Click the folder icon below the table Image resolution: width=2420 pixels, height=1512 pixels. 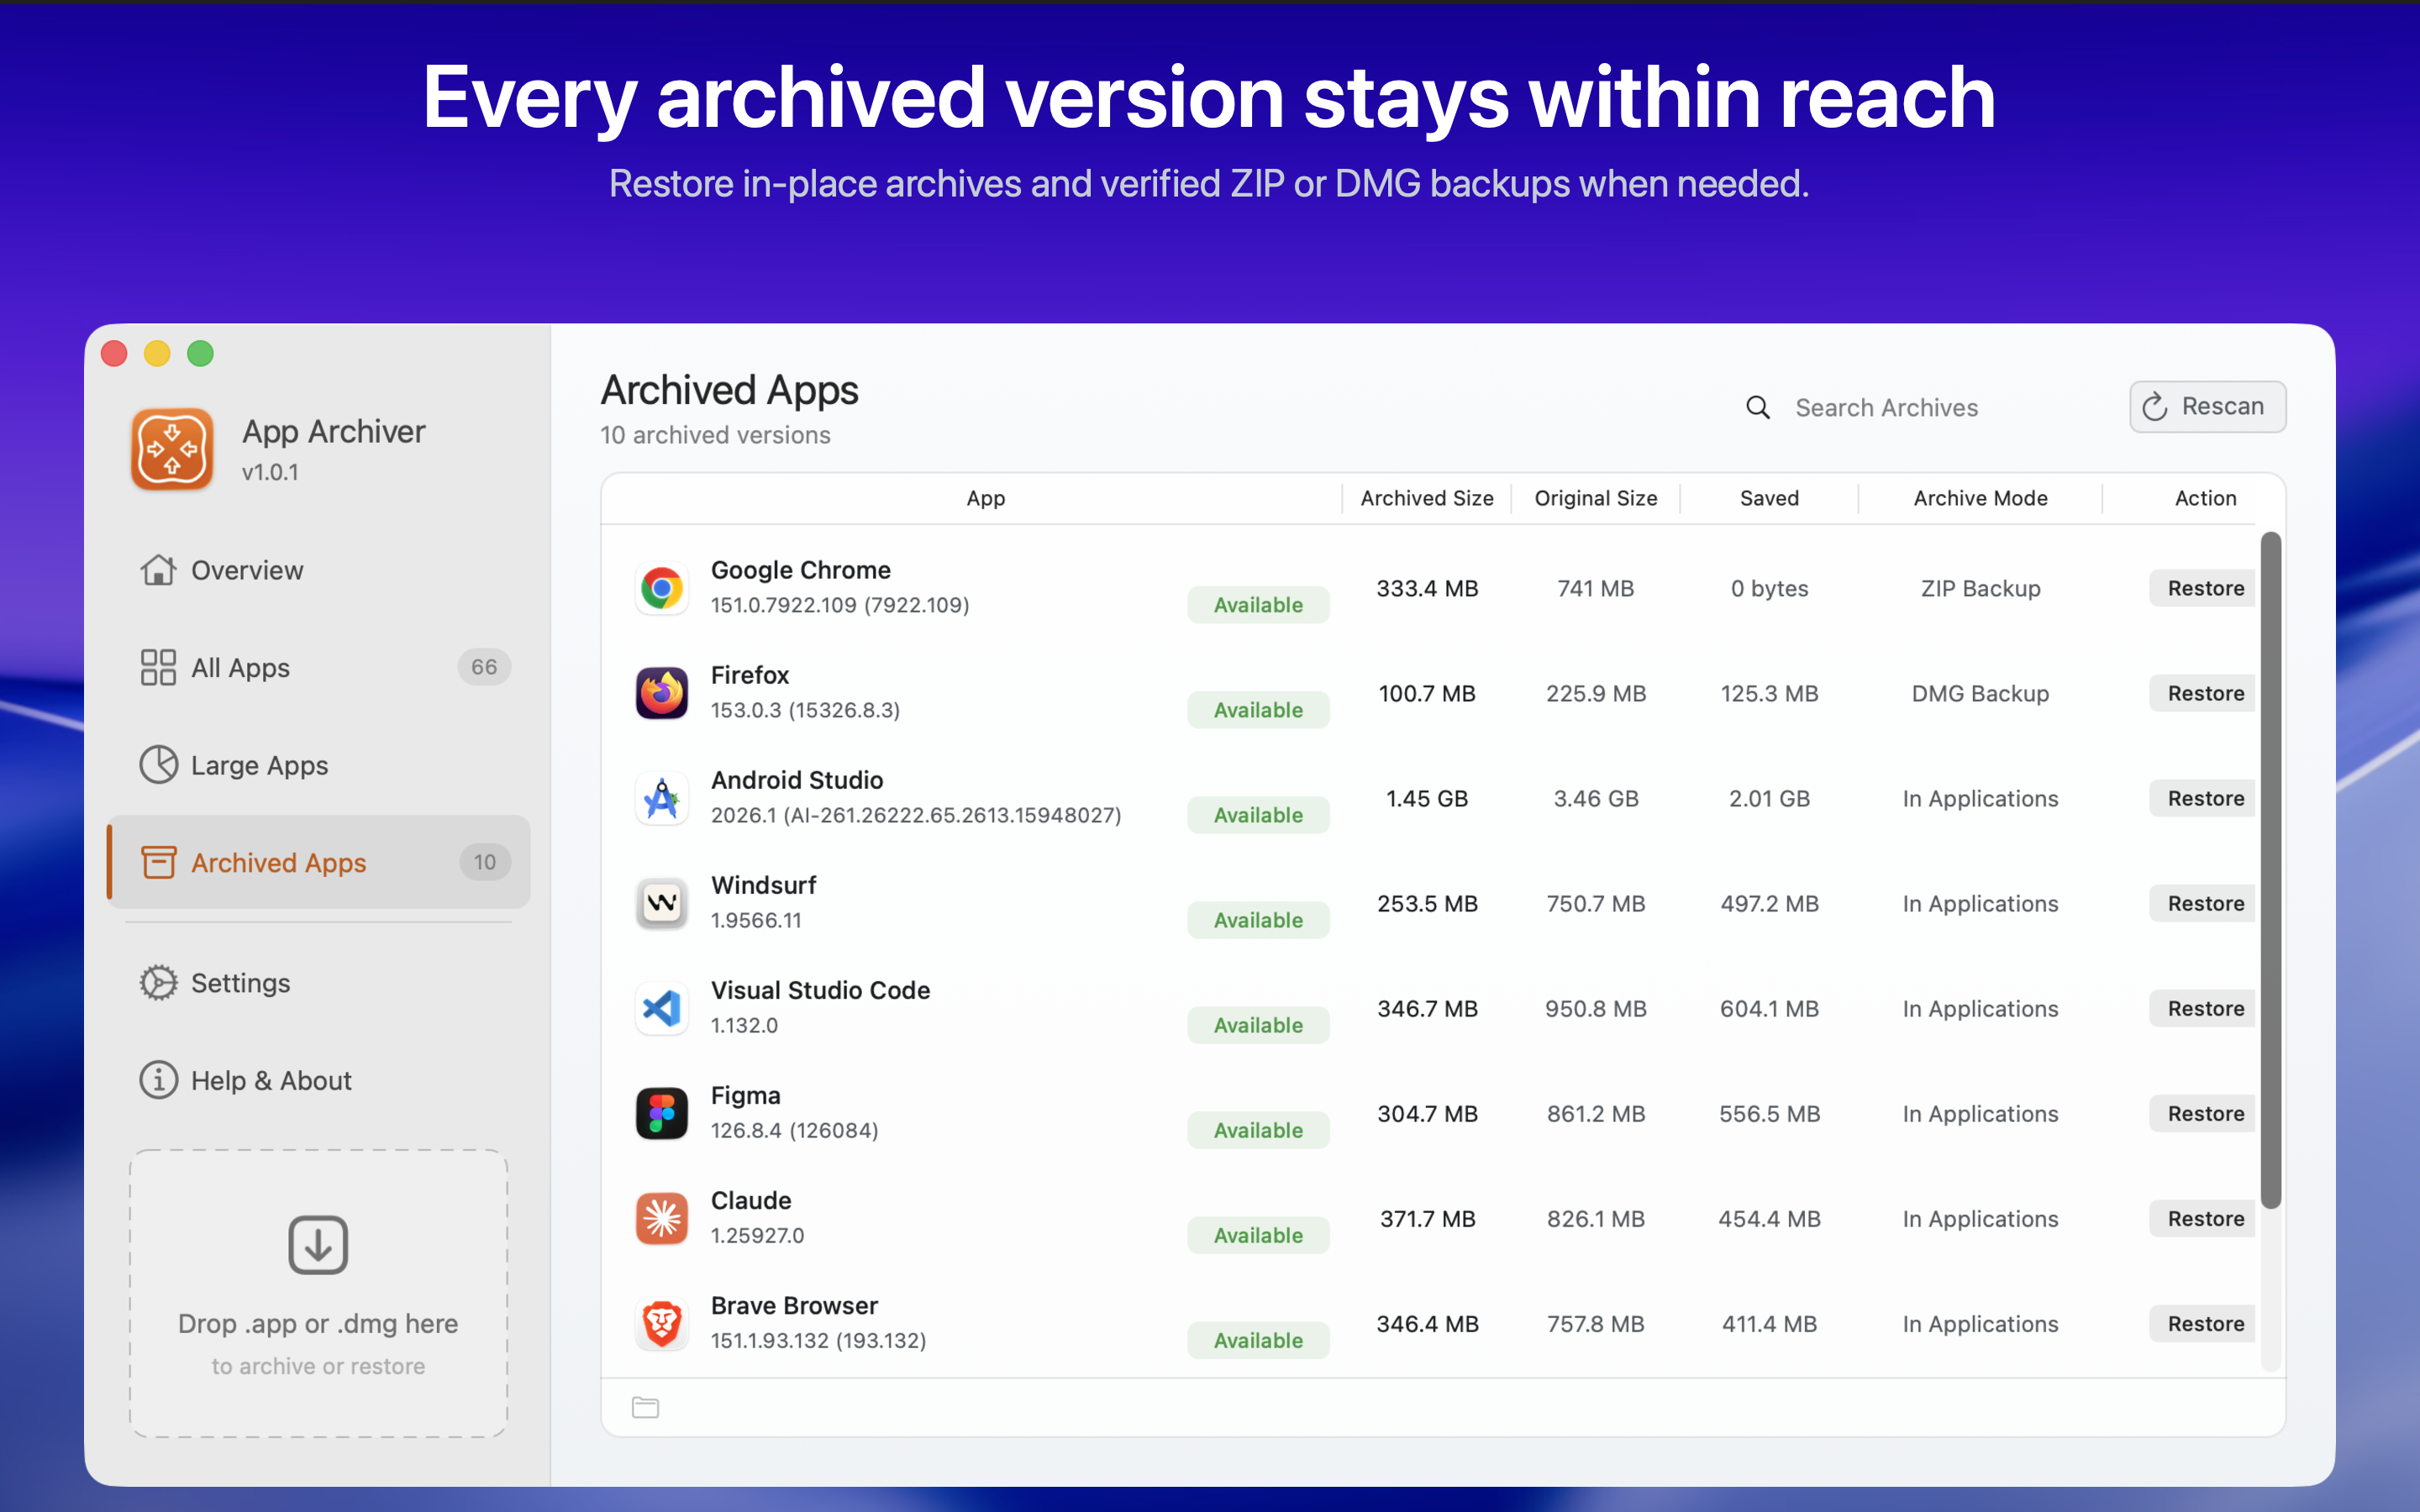tap(646, 1408)
